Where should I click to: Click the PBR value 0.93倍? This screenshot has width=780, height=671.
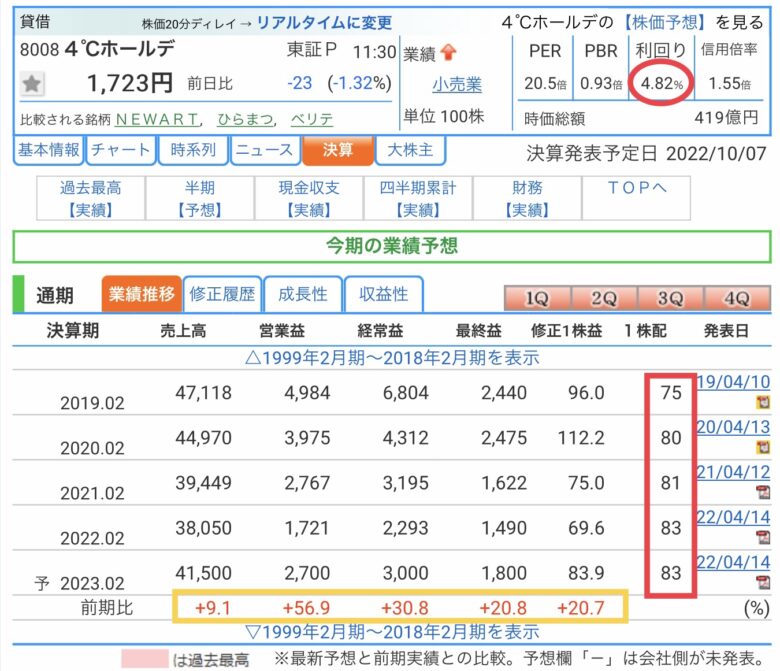601,84
